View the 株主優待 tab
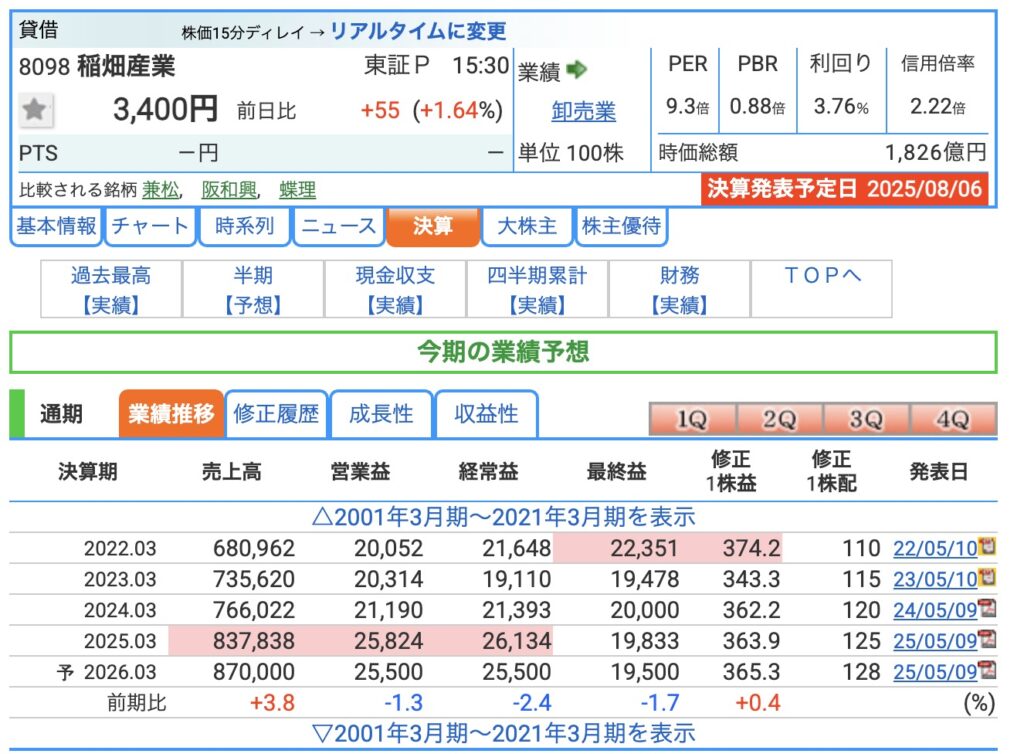The width and height of the screenshot is (1024, 754). click(621, 227)
